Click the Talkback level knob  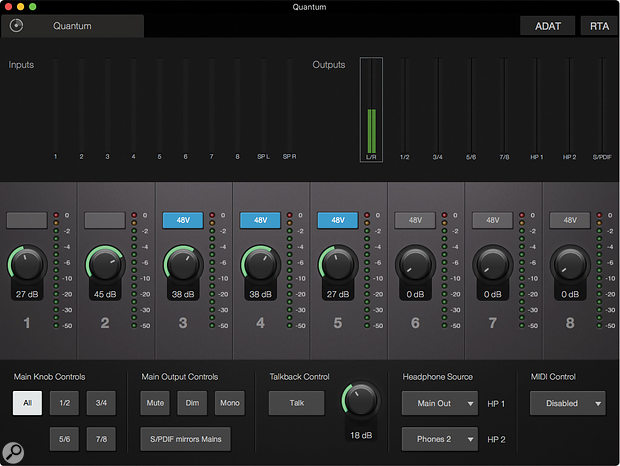(x=361, y=400)
